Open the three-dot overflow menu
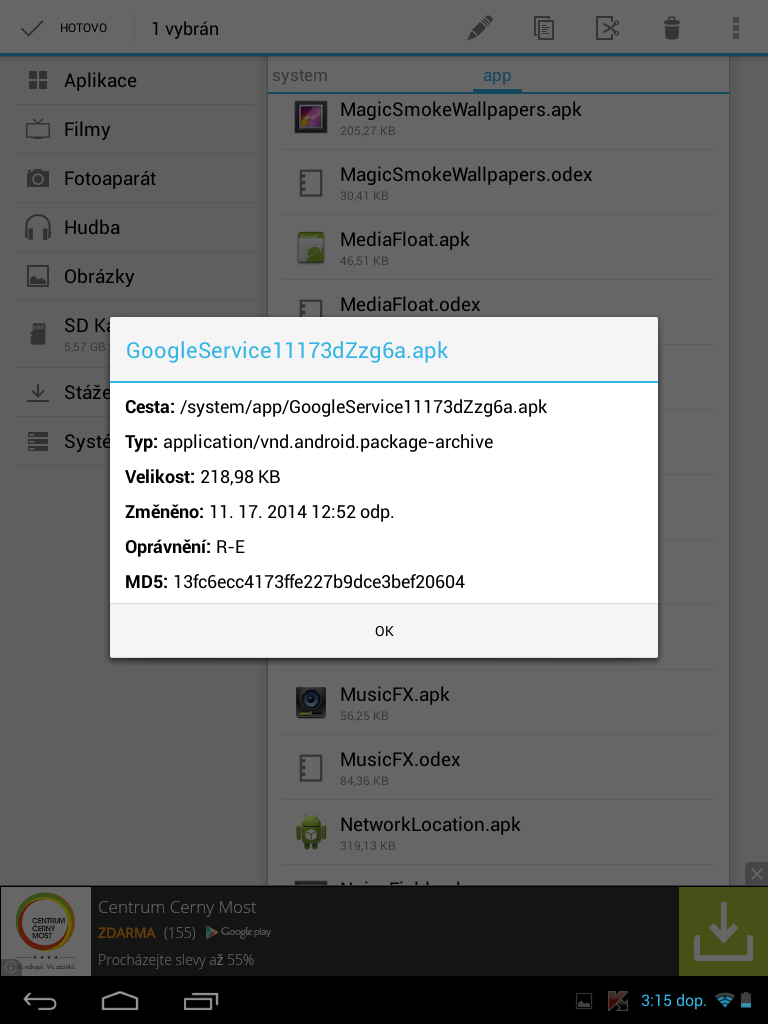Viewport: 768px width, 1024px height. click(736, 28)
